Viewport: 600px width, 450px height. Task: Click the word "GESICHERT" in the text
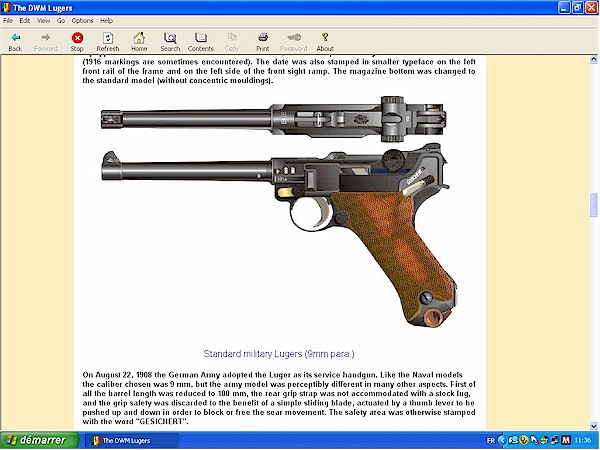161,422
